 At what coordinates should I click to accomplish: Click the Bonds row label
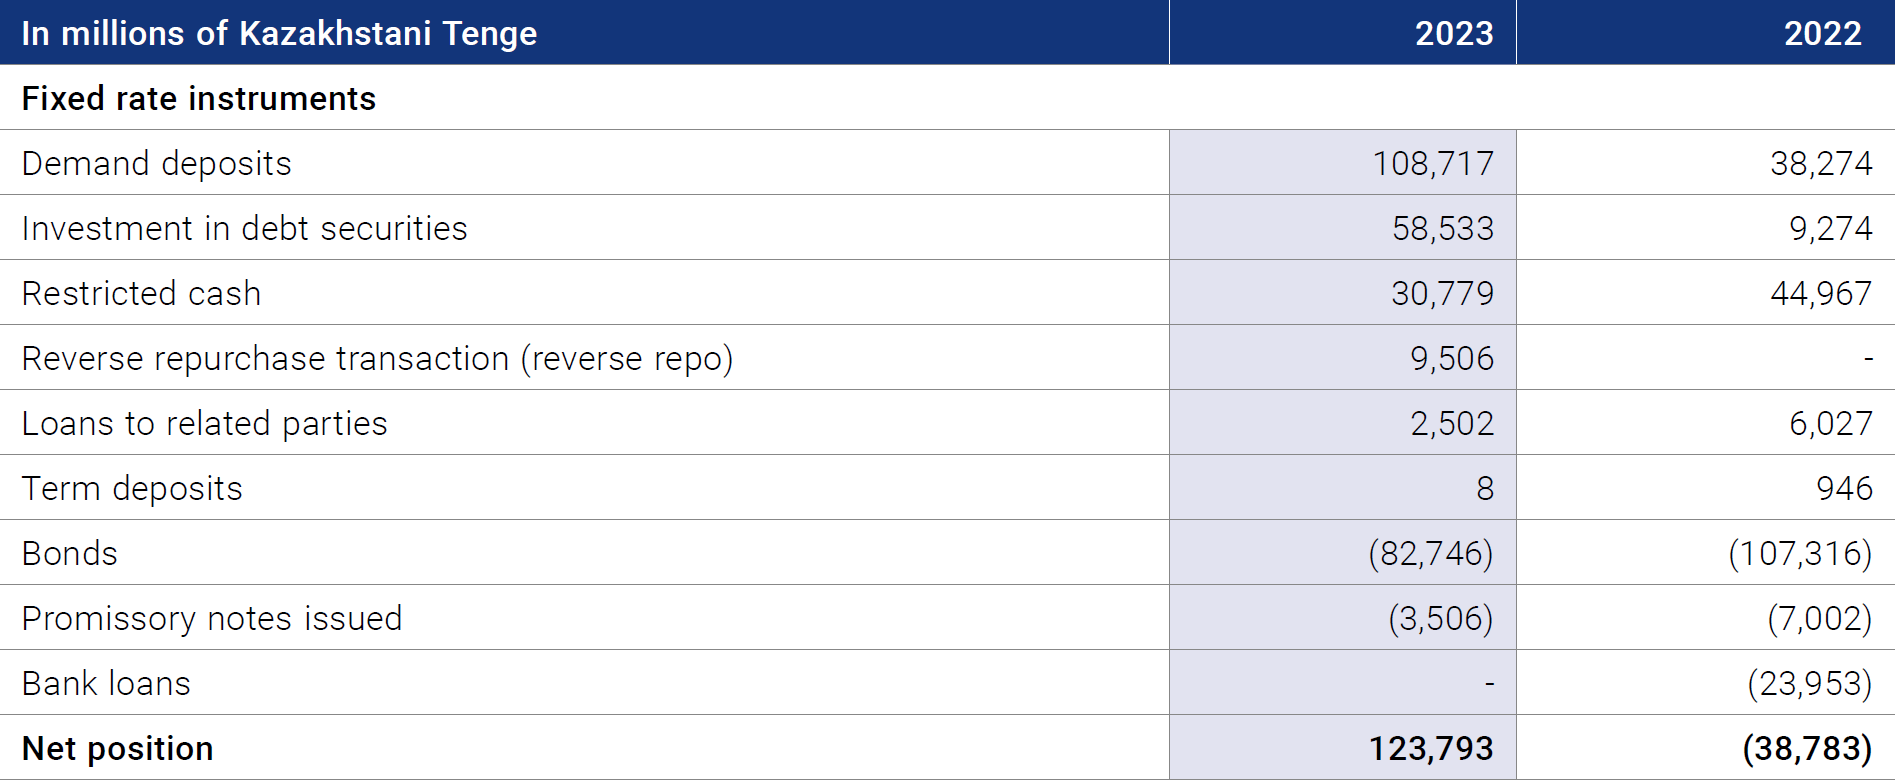click(70, 553)
